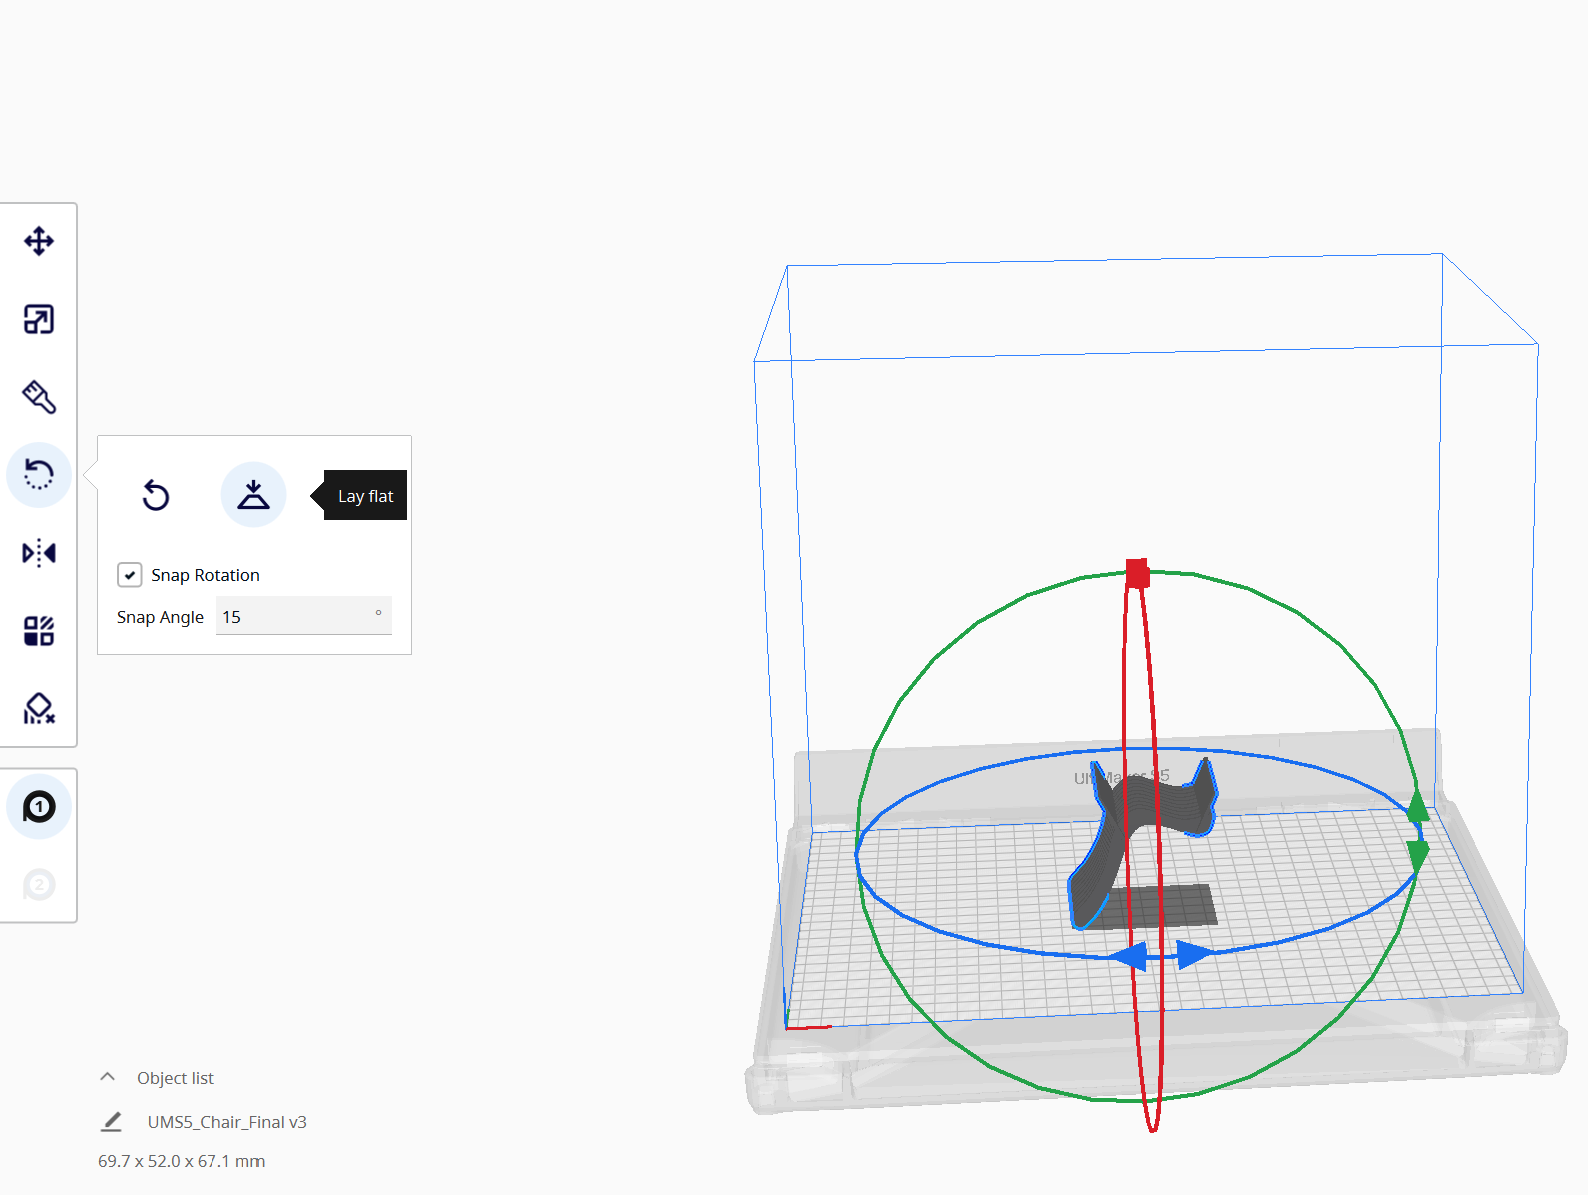This screenshot has width=1588, height=1195.
Task: Select the paint brush tool
Action: (x=39, y=397)
